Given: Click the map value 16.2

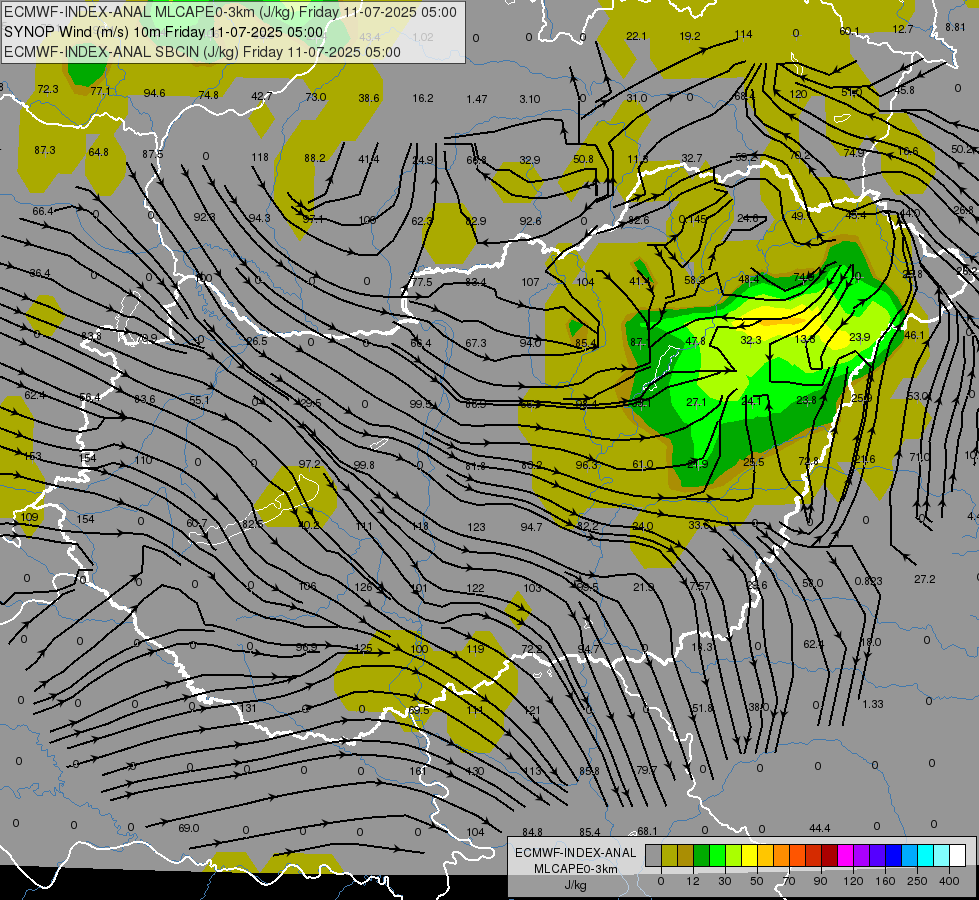Looking at the screenshot, I should tap(423, 98).
